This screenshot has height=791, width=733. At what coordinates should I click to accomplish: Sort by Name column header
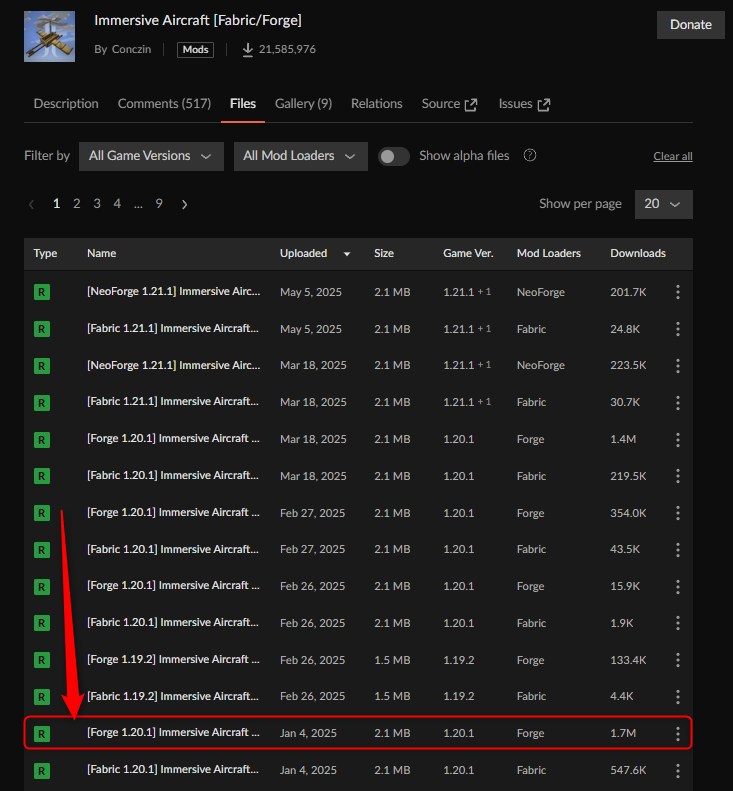(x=101, y=253)
